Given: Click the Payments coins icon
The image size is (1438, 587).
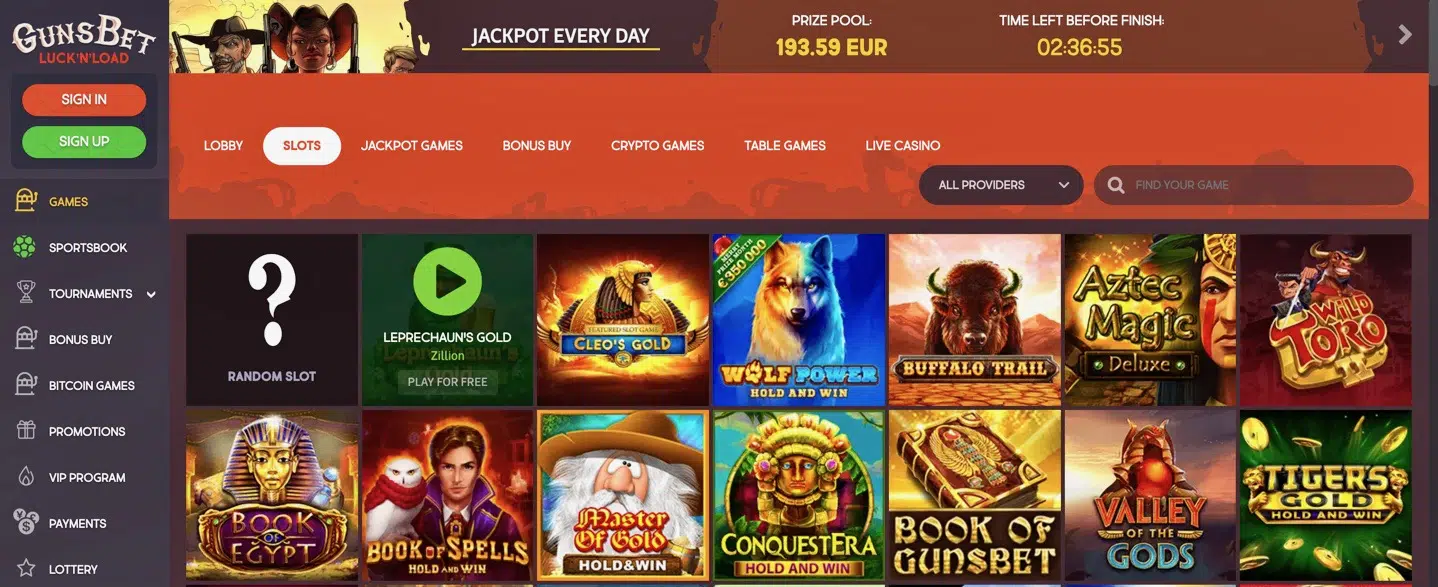Looking at the screenshot, I should [x=26, y=522].
